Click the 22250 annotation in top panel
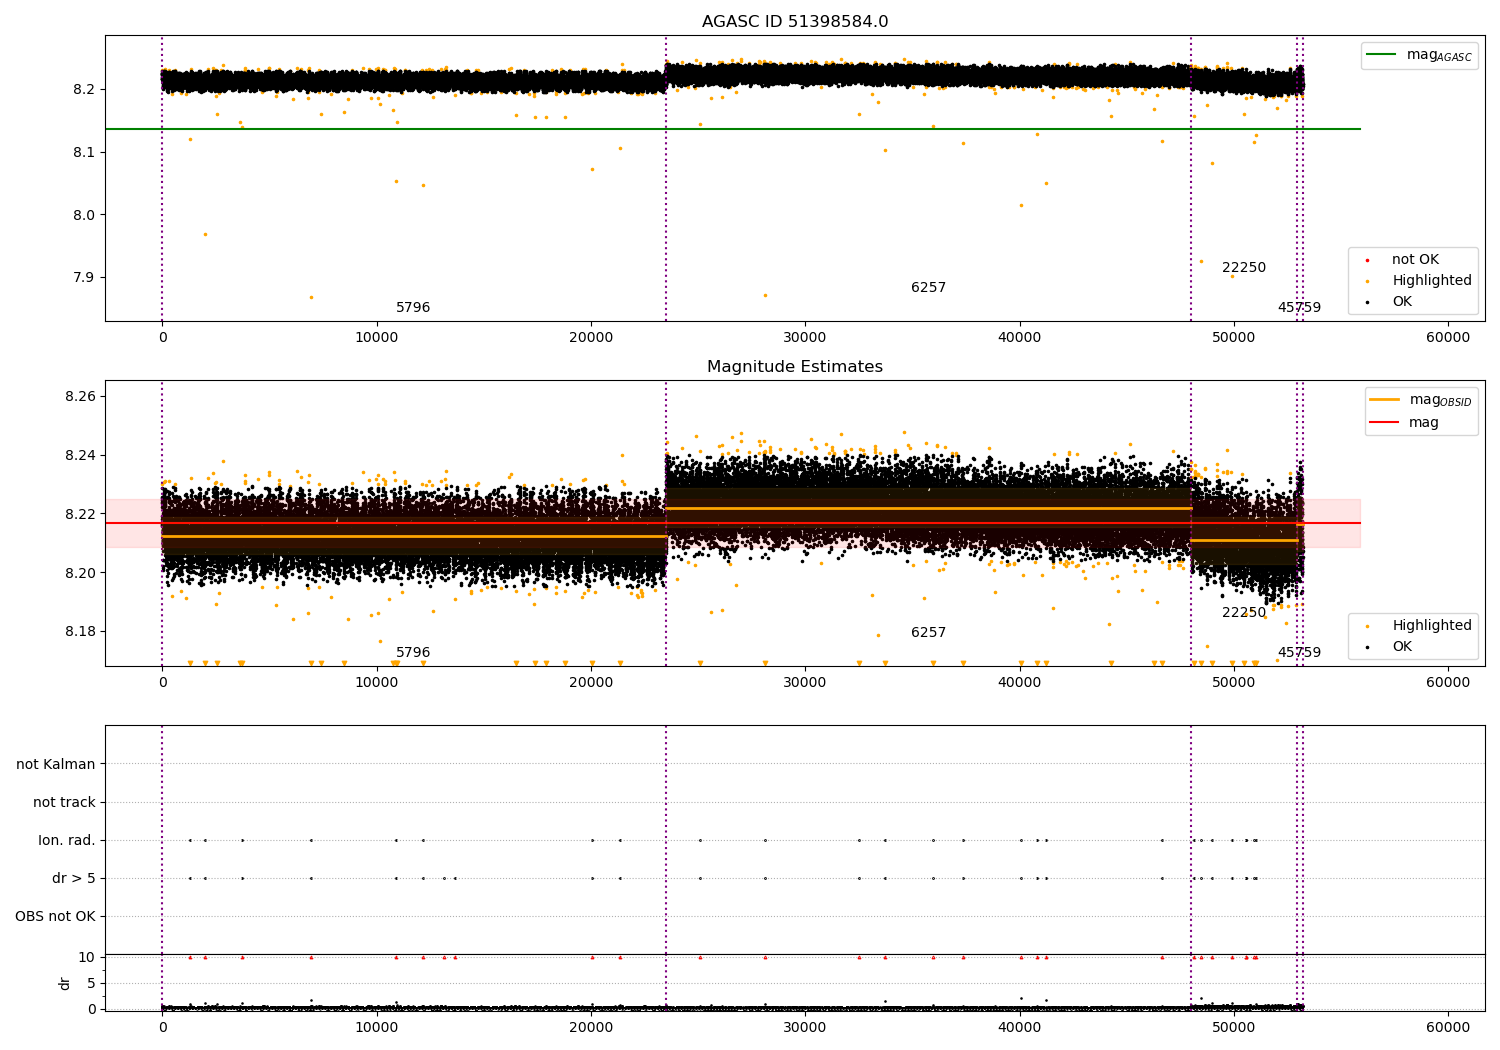 1244,268
